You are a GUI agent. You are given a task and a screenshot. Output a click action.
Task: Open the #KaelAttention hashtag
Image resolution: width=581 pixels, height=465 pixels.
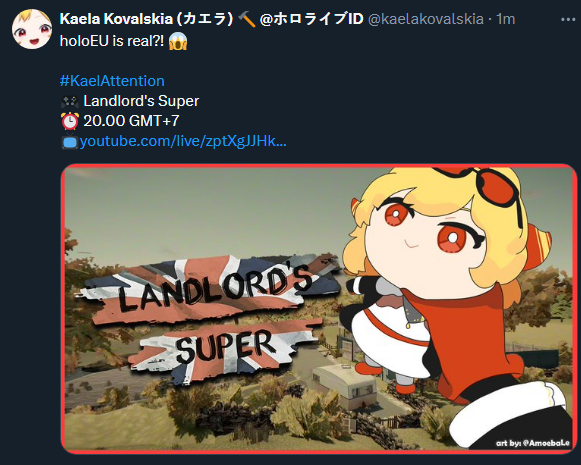112,81
